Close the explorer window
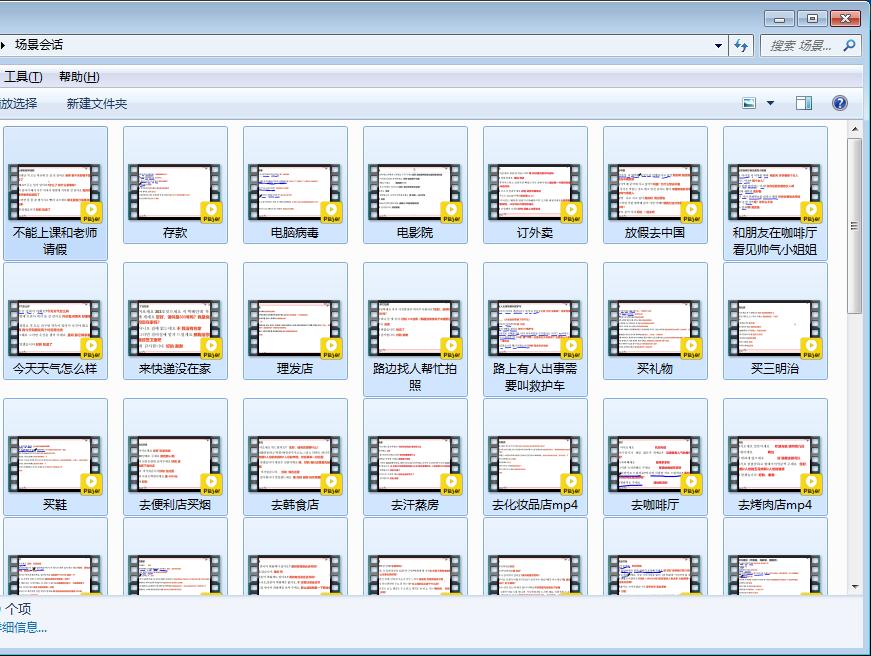 point(845,19)
